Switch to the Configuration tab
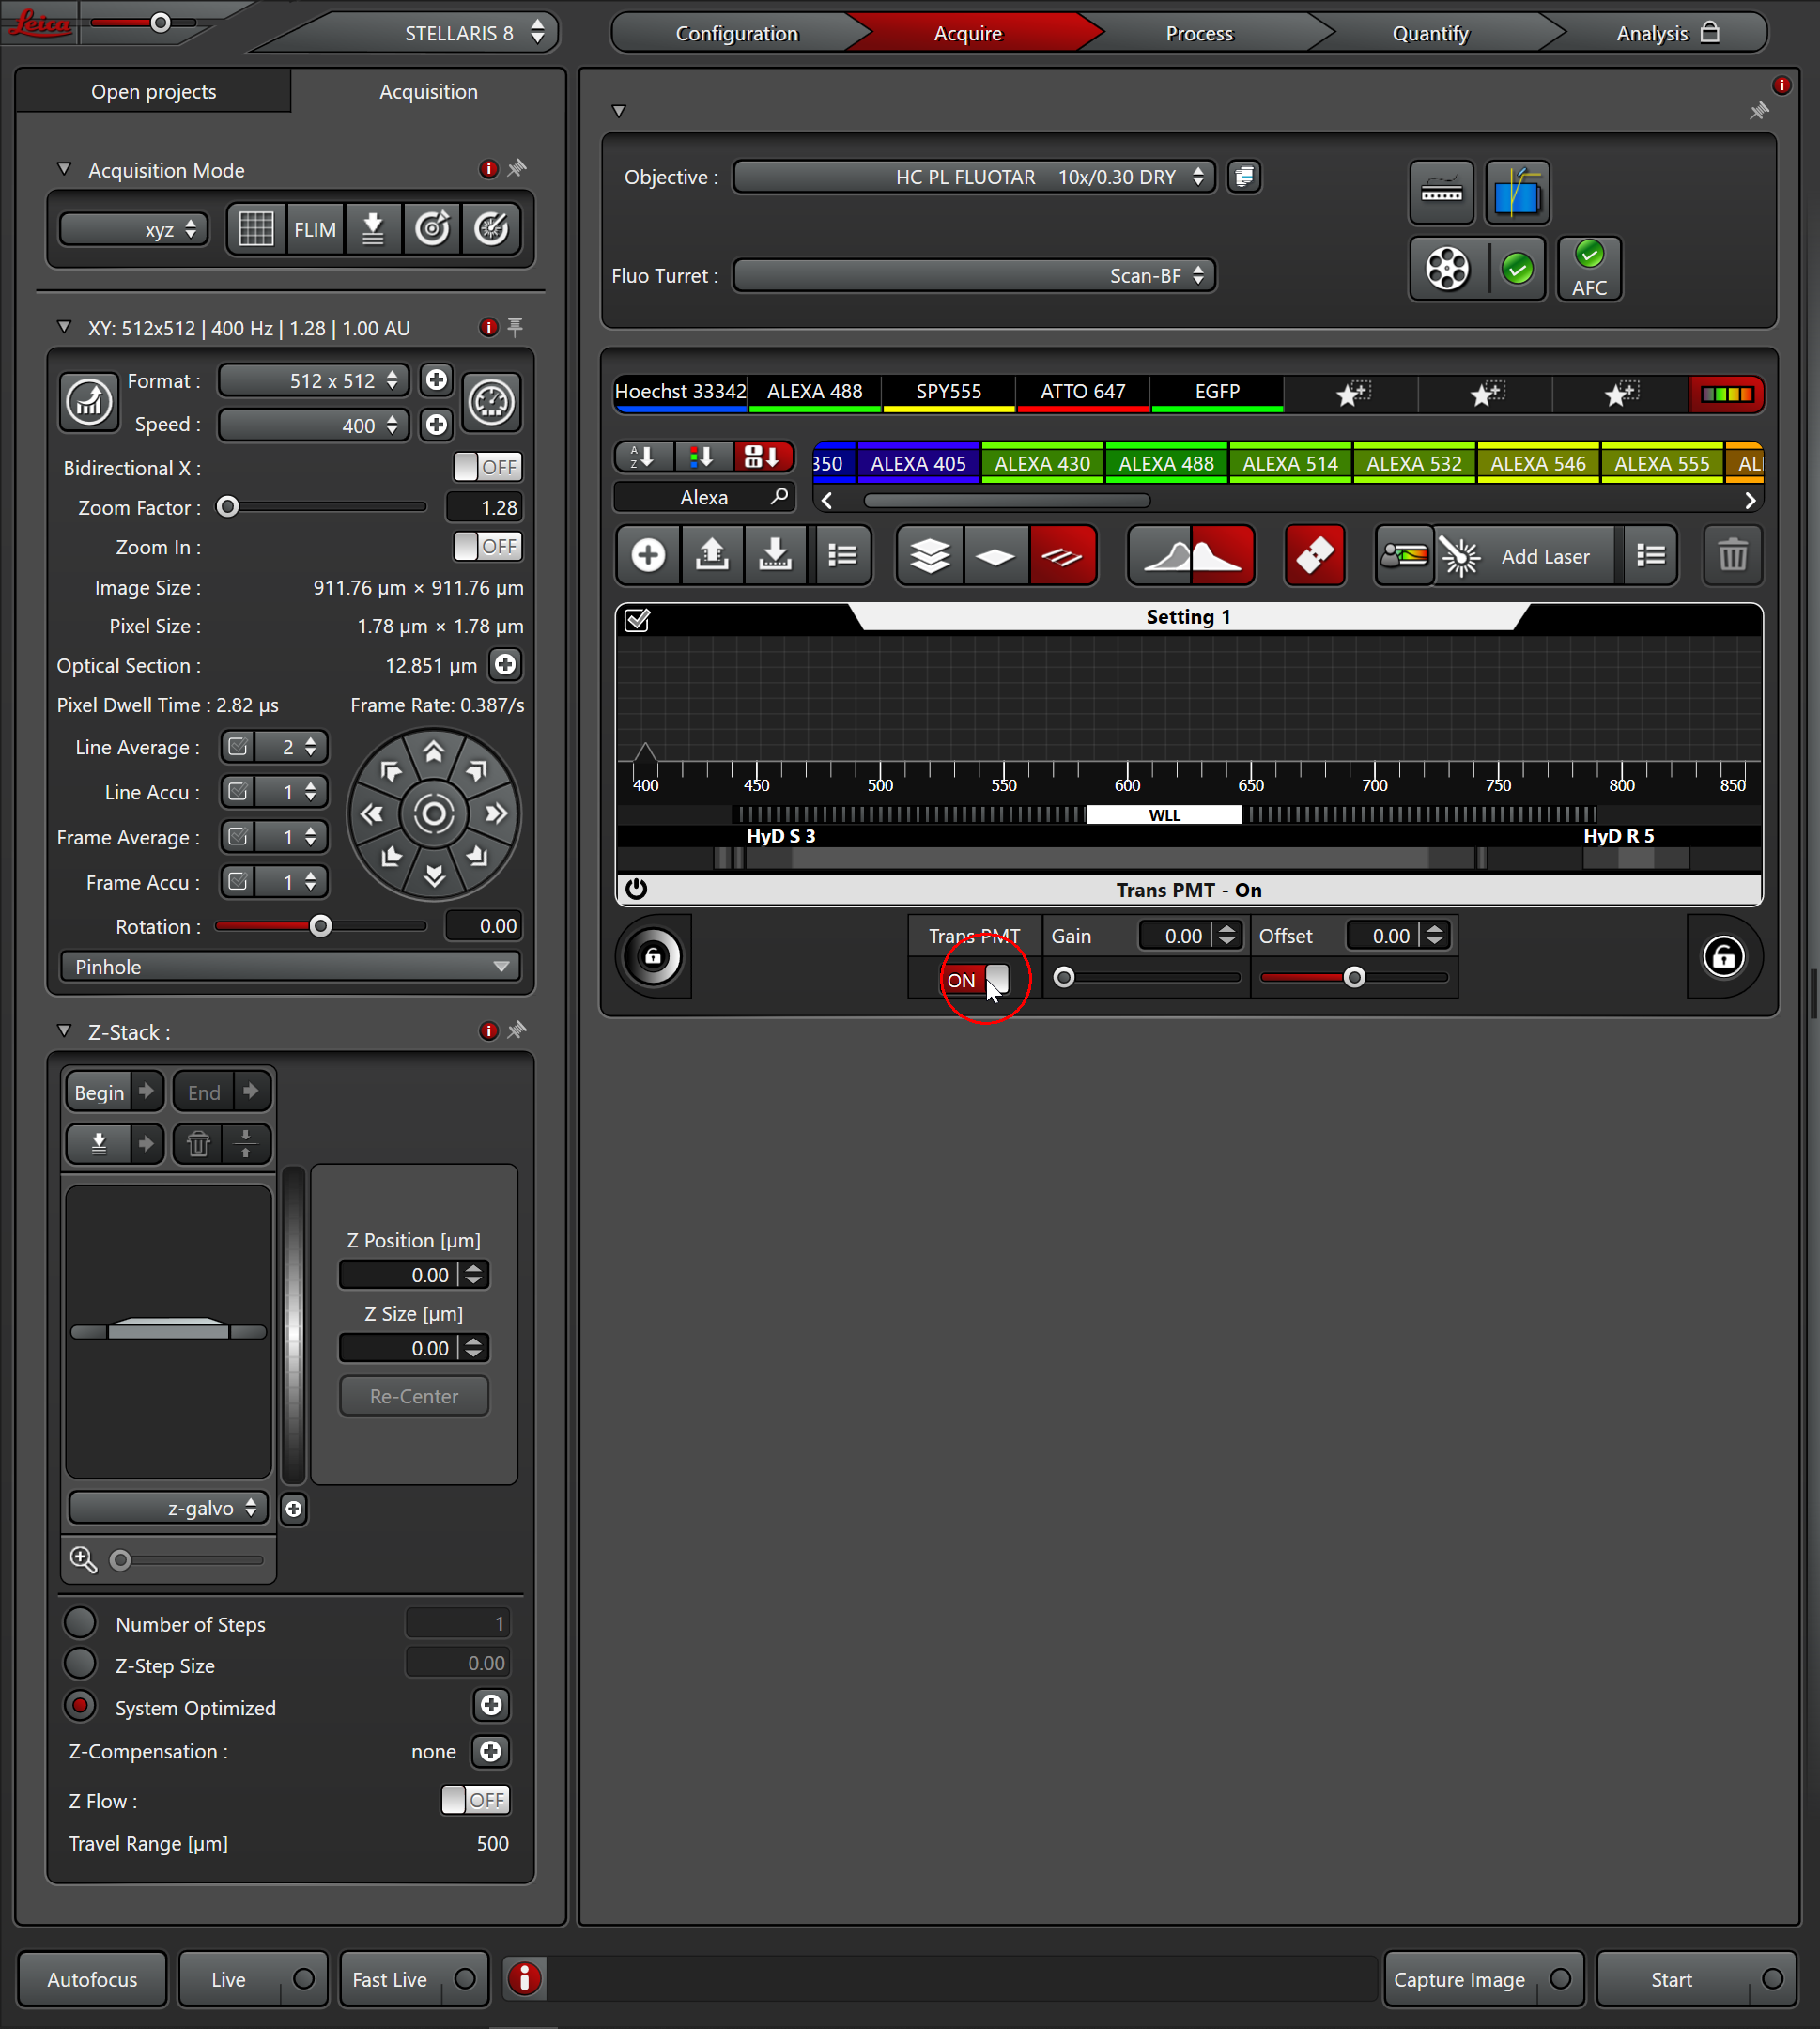 coord(737,33)
